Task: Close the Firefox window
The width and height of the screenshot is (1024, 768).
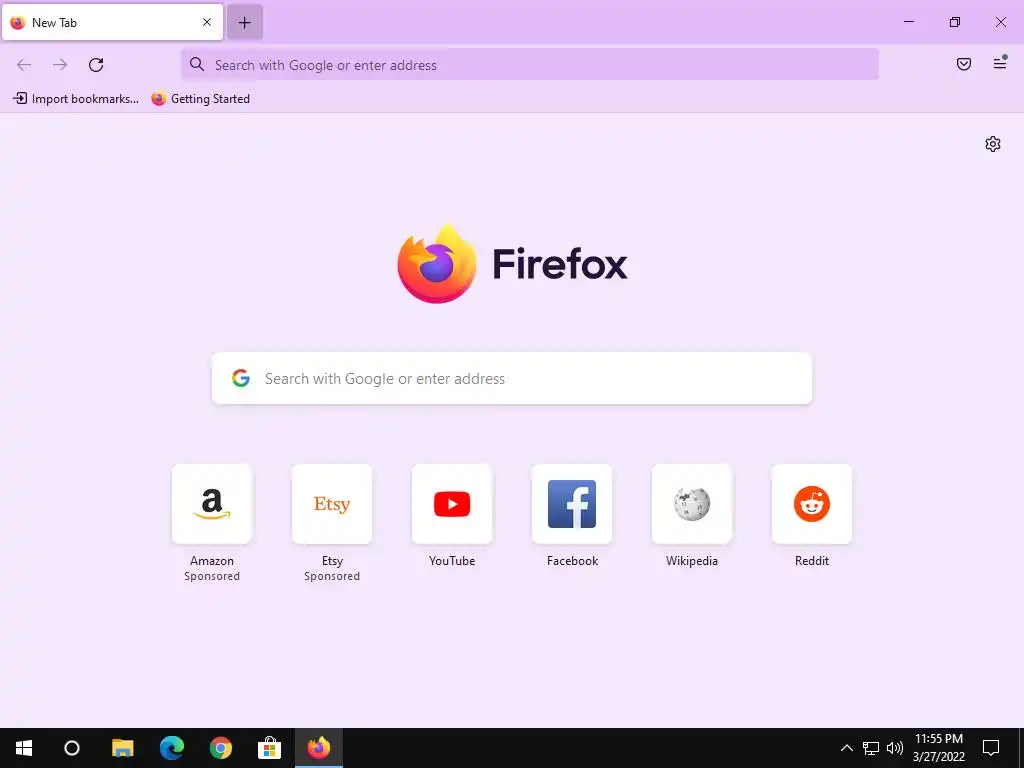Action: tap(1000, 22)
